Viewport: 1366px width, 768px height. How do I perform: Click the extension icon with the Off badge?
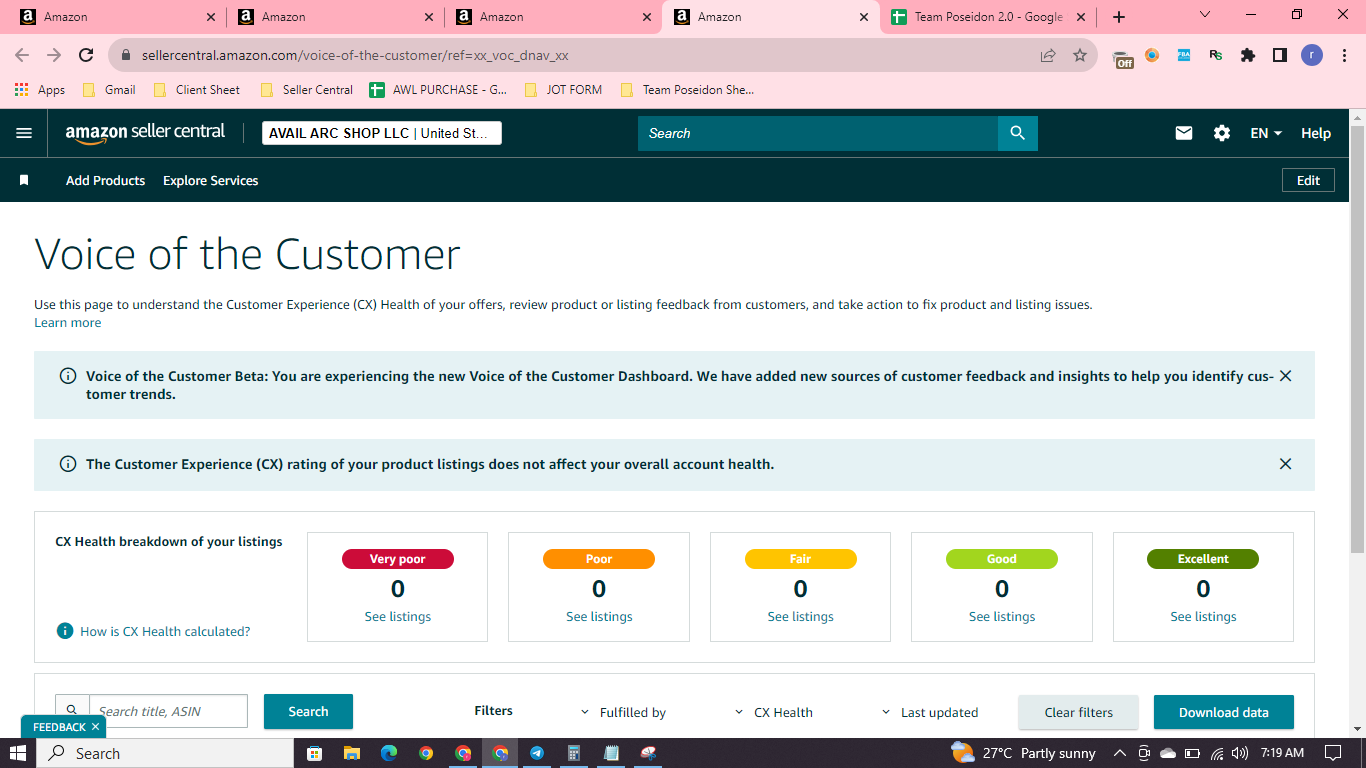1123,58
